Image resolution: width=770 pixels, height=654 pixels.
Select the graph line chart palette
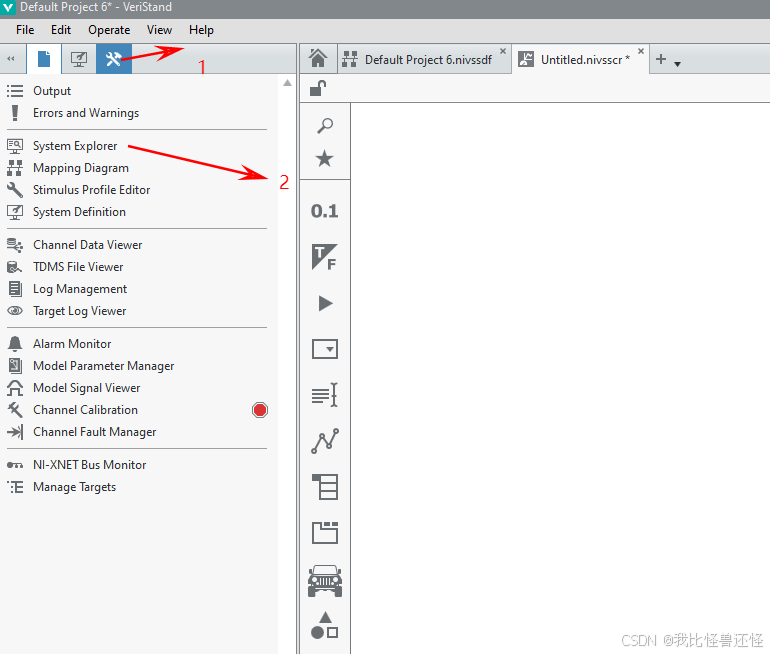tap(325, 441)
